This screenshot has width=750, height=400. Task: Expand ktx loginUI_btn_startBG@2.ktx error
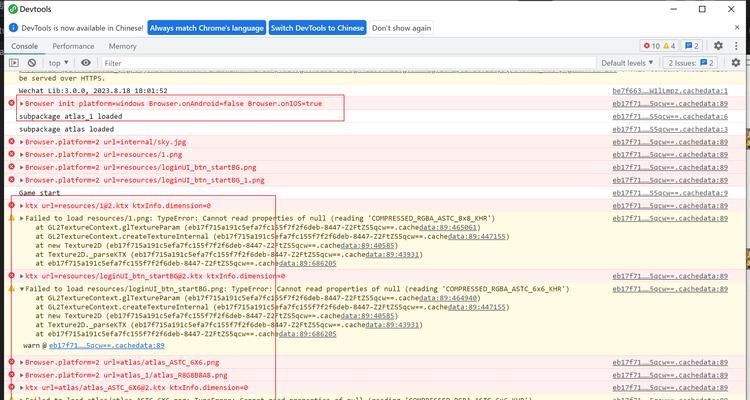coord(22,276)
